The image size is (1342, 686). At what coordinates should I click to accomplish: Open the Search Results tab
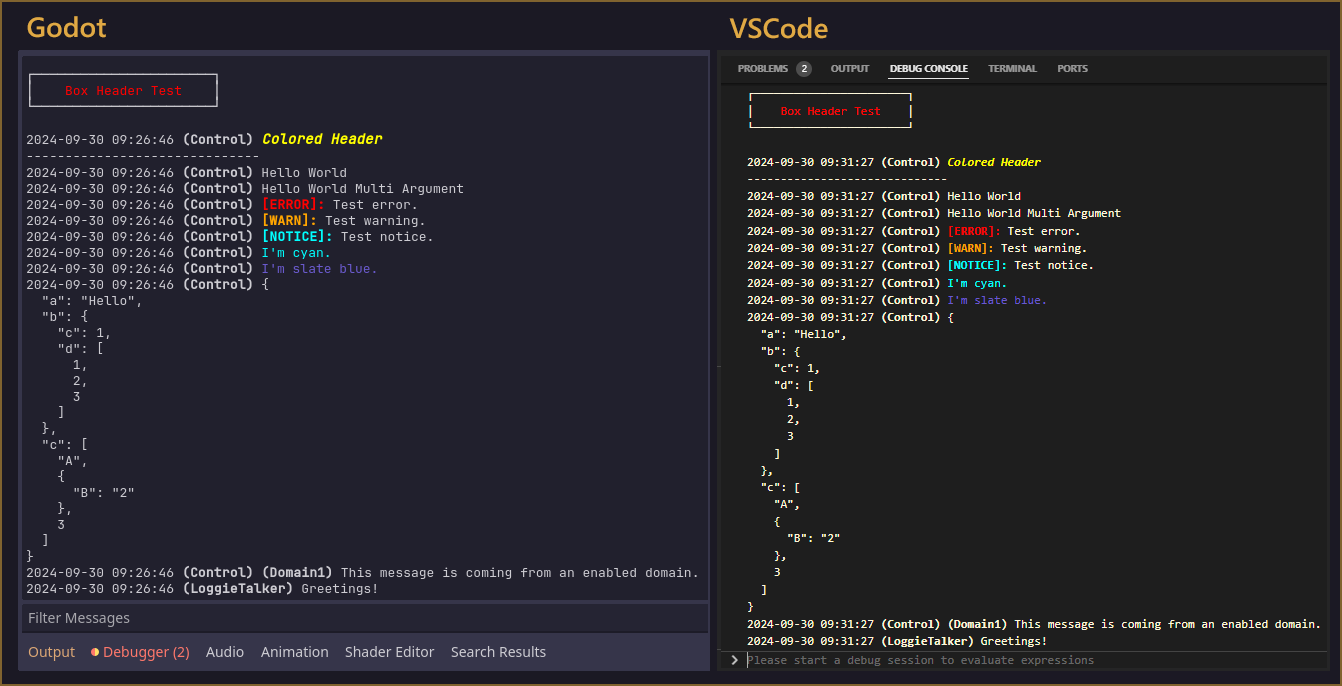coord(498,652)
